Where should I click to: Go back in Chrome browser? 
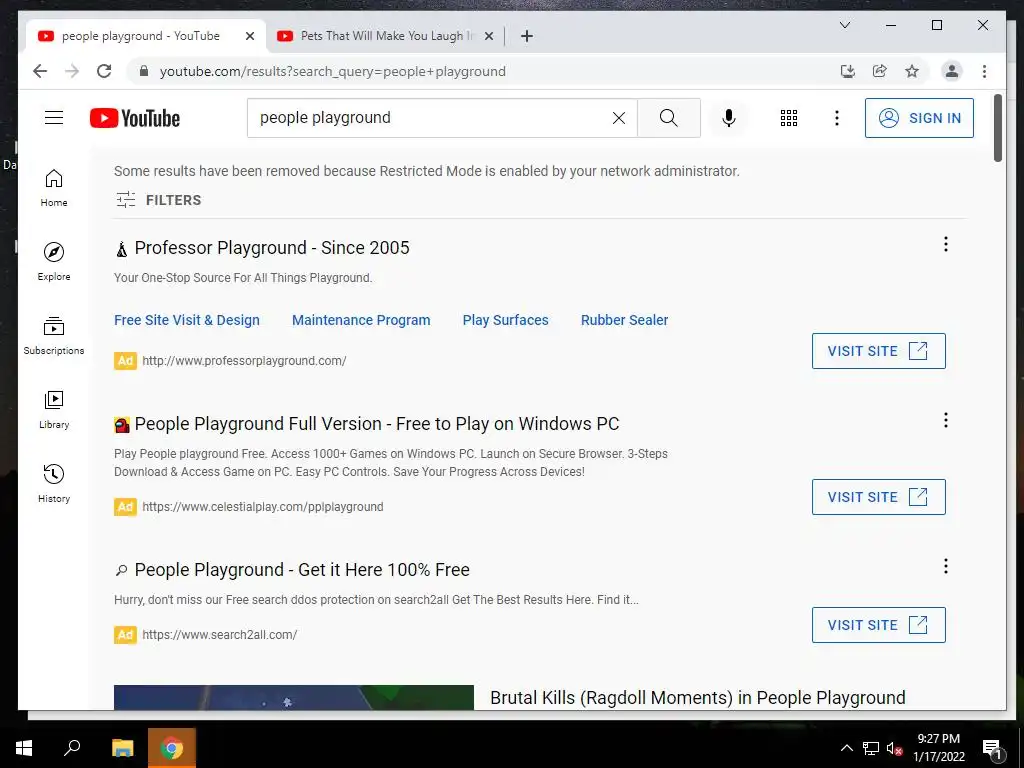click(x=40, y=71)
